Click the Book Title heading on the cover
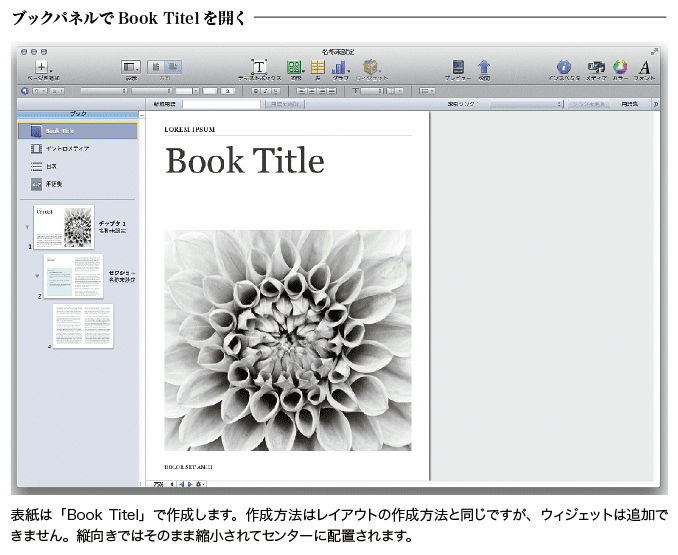 click(x=245, y=161)
